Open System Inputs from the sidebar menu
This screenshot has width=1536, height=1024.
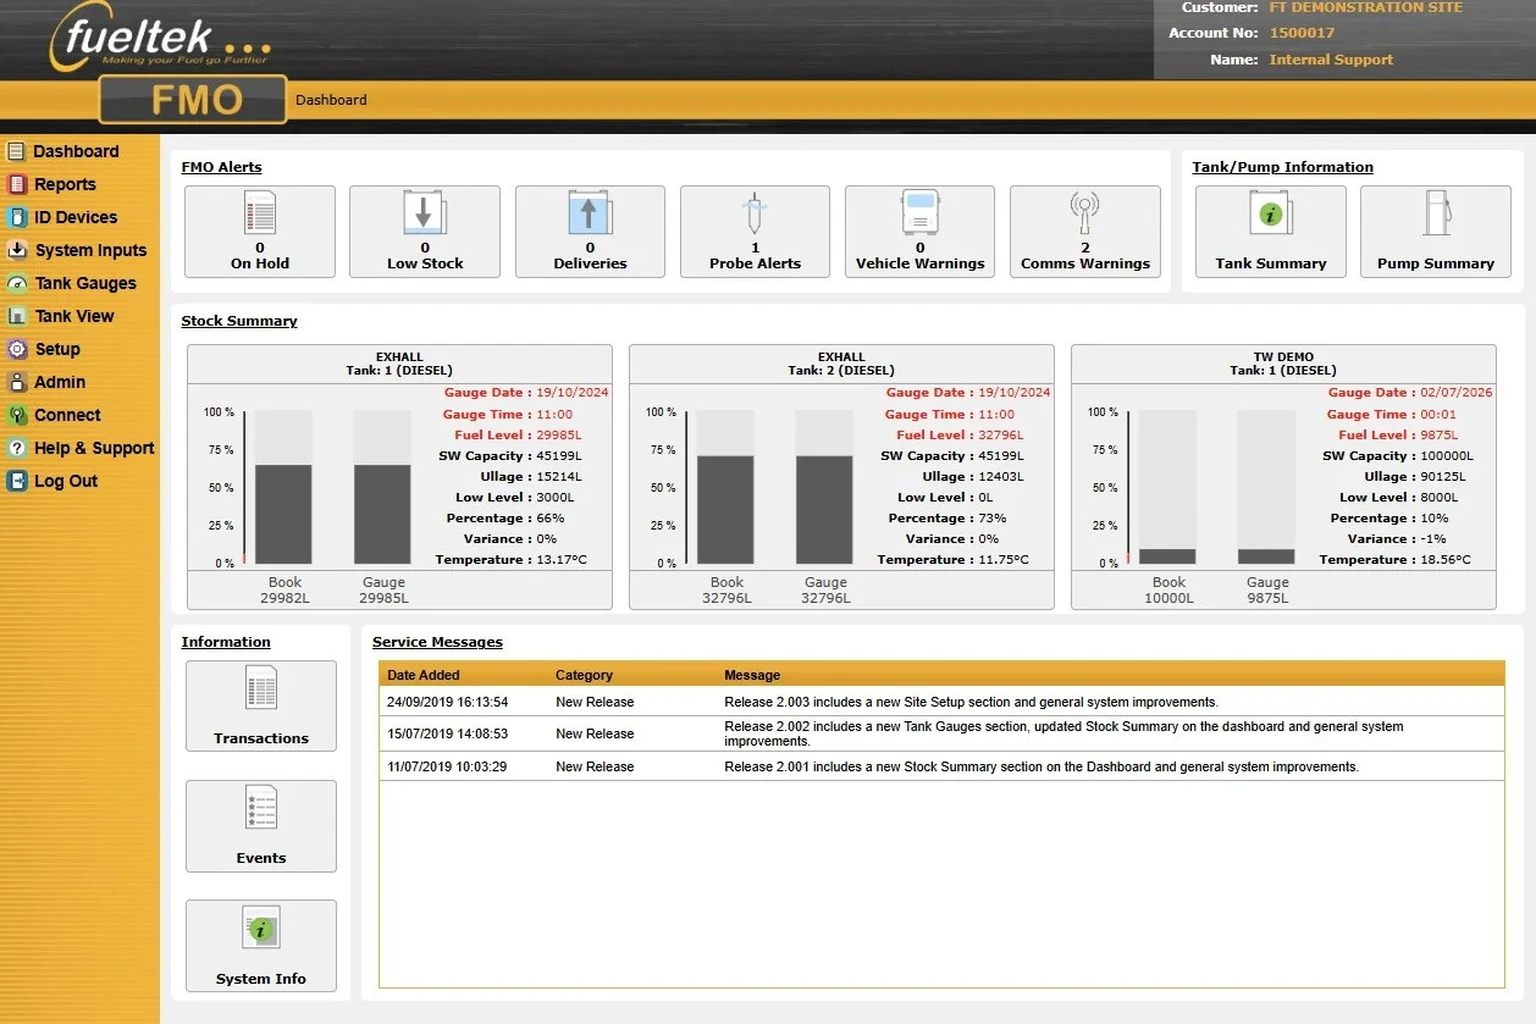click(91, 250)
